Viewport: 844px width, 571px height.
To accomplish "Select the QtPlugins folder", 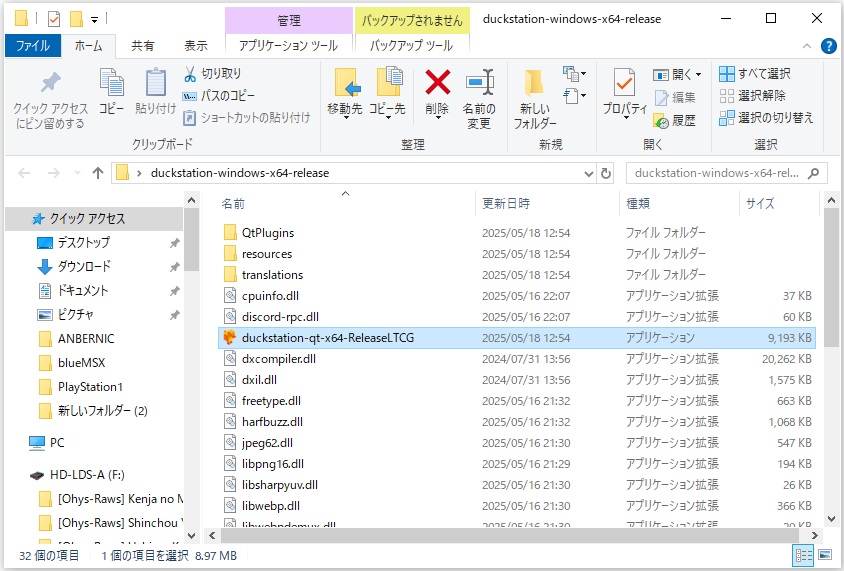I will (268, 232).
